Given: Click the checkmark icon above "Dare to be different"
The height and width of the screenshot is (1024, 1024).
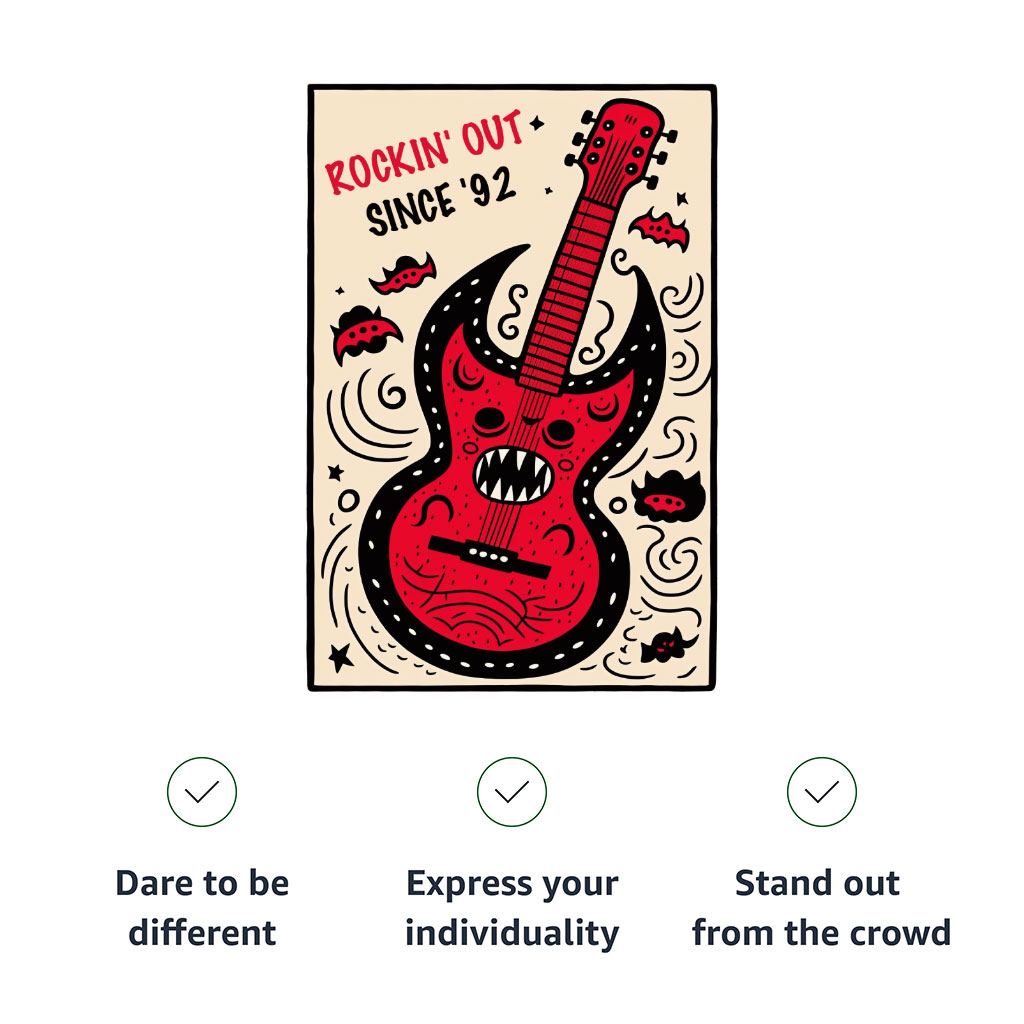Looking at the screenshot, I should pyautogui.click(x=202, y=792).
